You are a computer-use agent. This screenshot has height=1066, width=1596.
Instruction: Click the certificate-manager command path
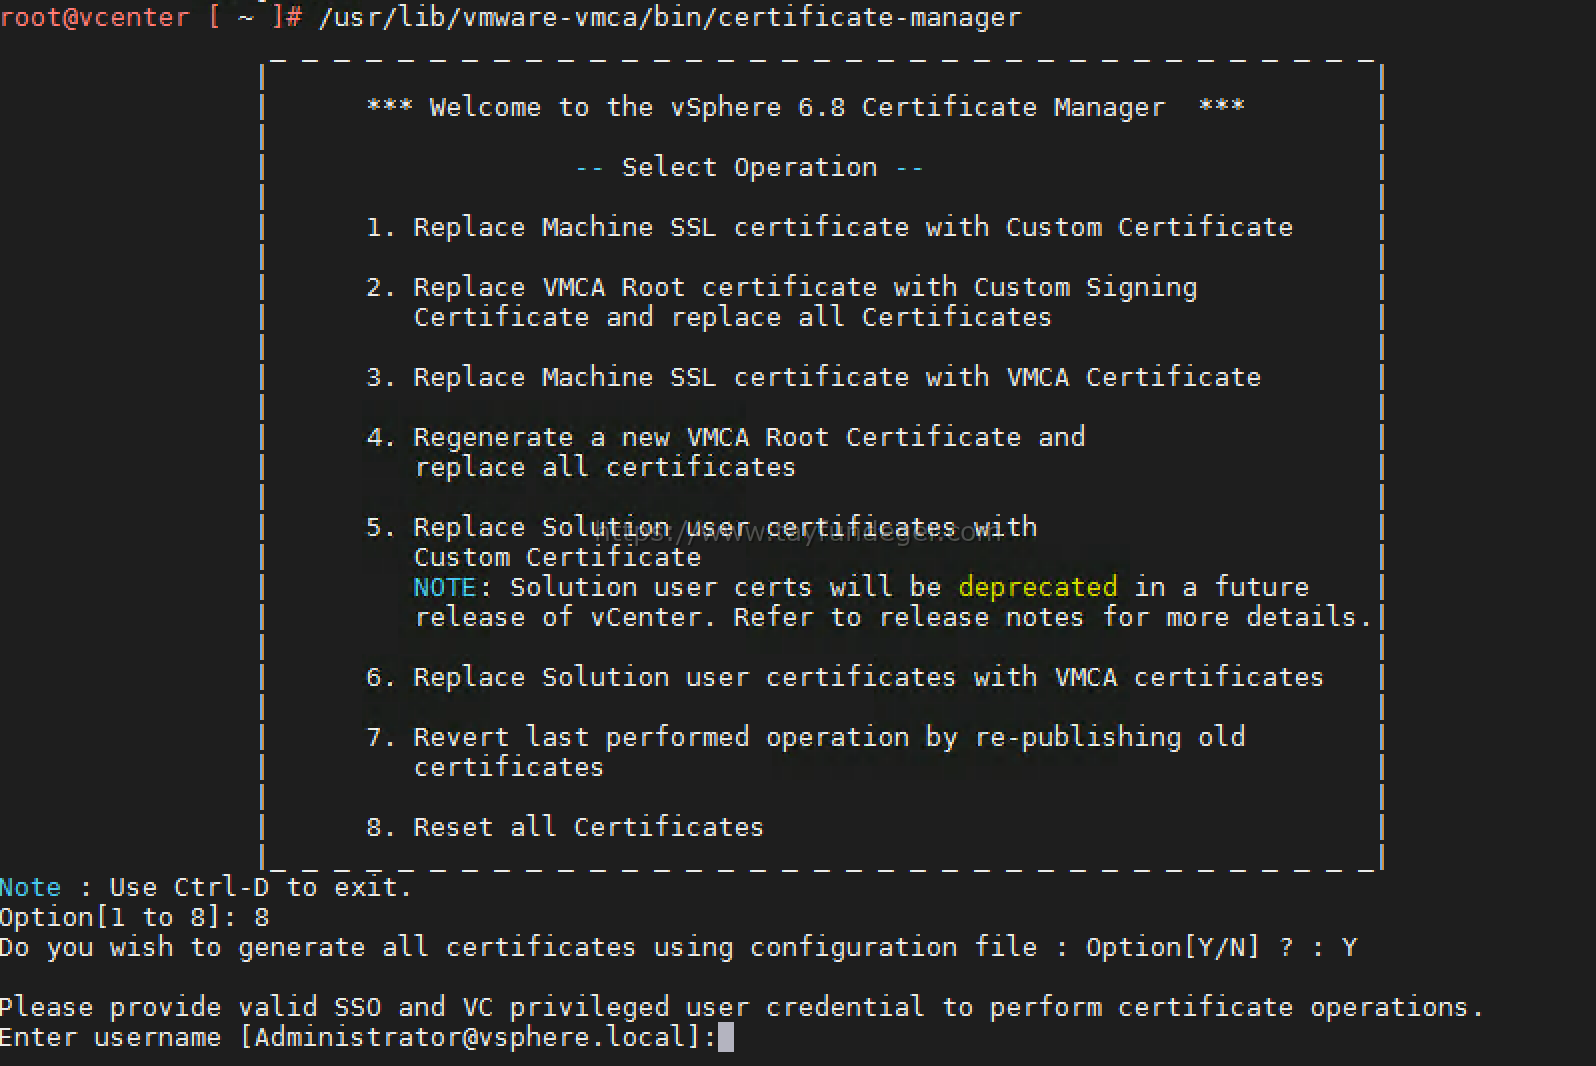coord(670,17)
